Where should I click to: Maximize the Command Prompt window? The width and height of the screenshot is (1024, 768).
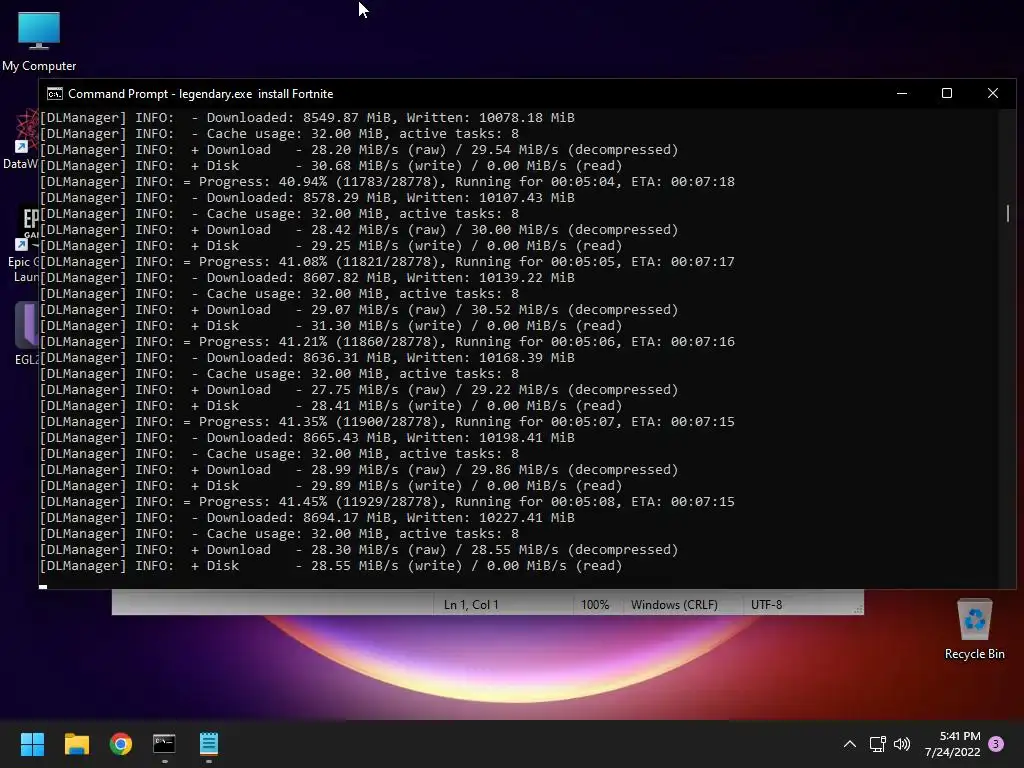coord(947,93)
